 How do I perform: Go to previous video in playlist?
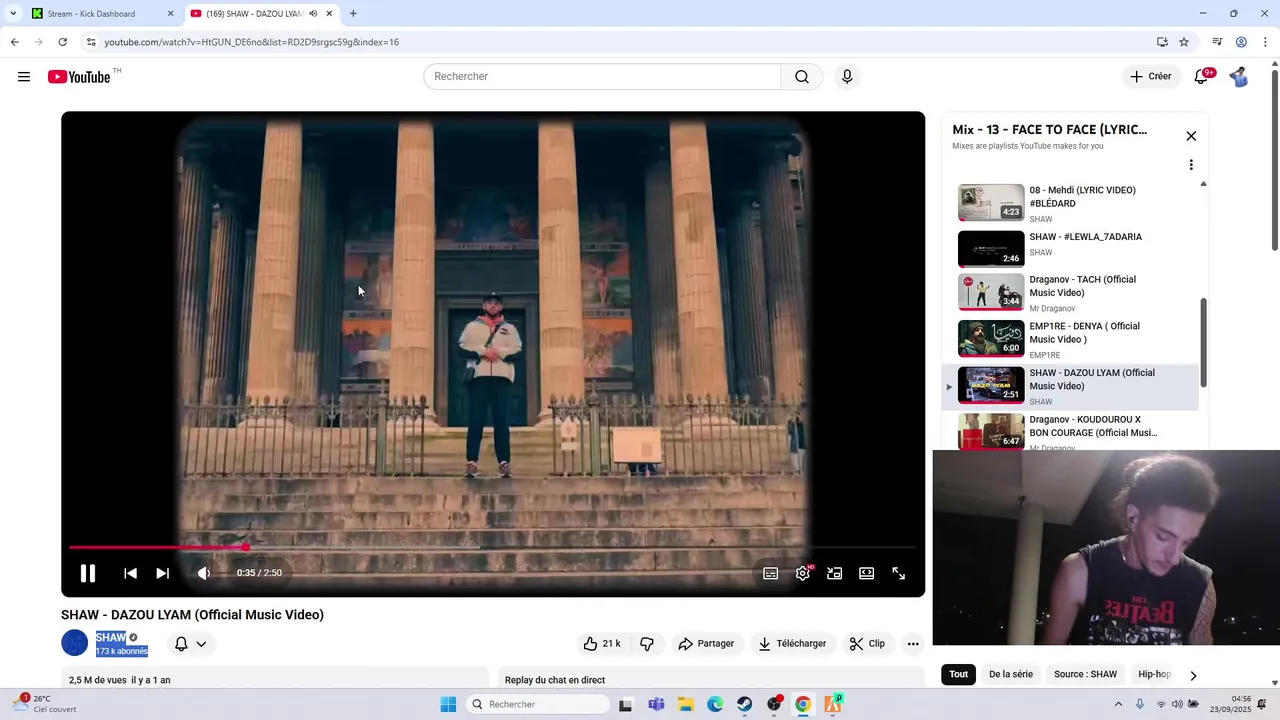130,573
